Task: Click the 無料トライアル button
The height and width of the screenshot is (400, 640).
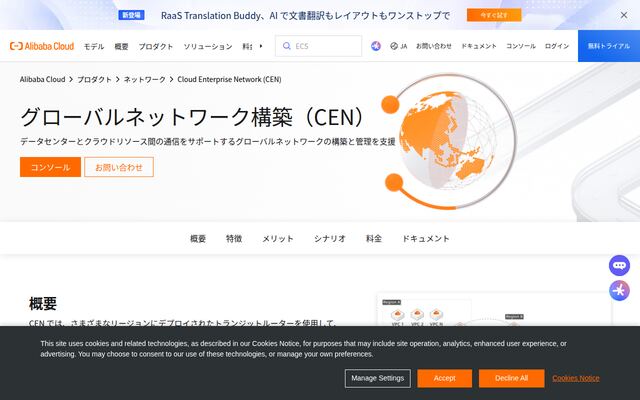Action: 609,46
